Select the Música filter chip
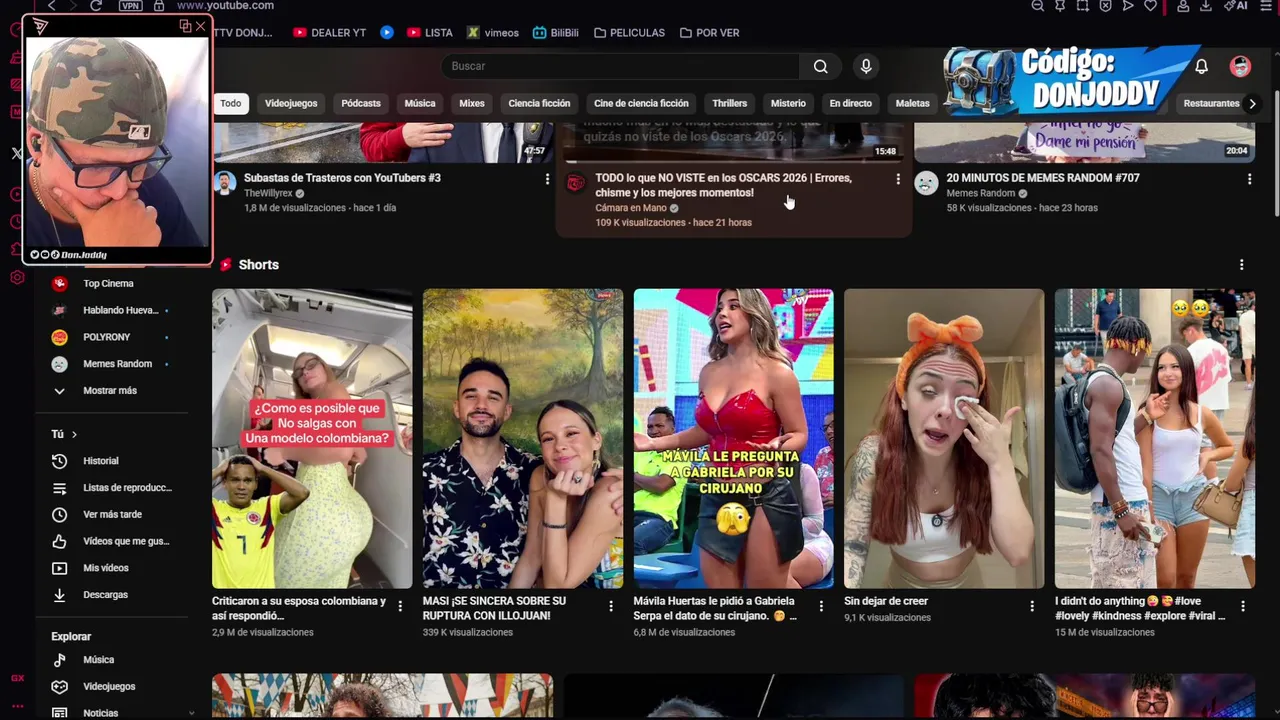This screenshot has width=1280, height=720. point(420,103)
